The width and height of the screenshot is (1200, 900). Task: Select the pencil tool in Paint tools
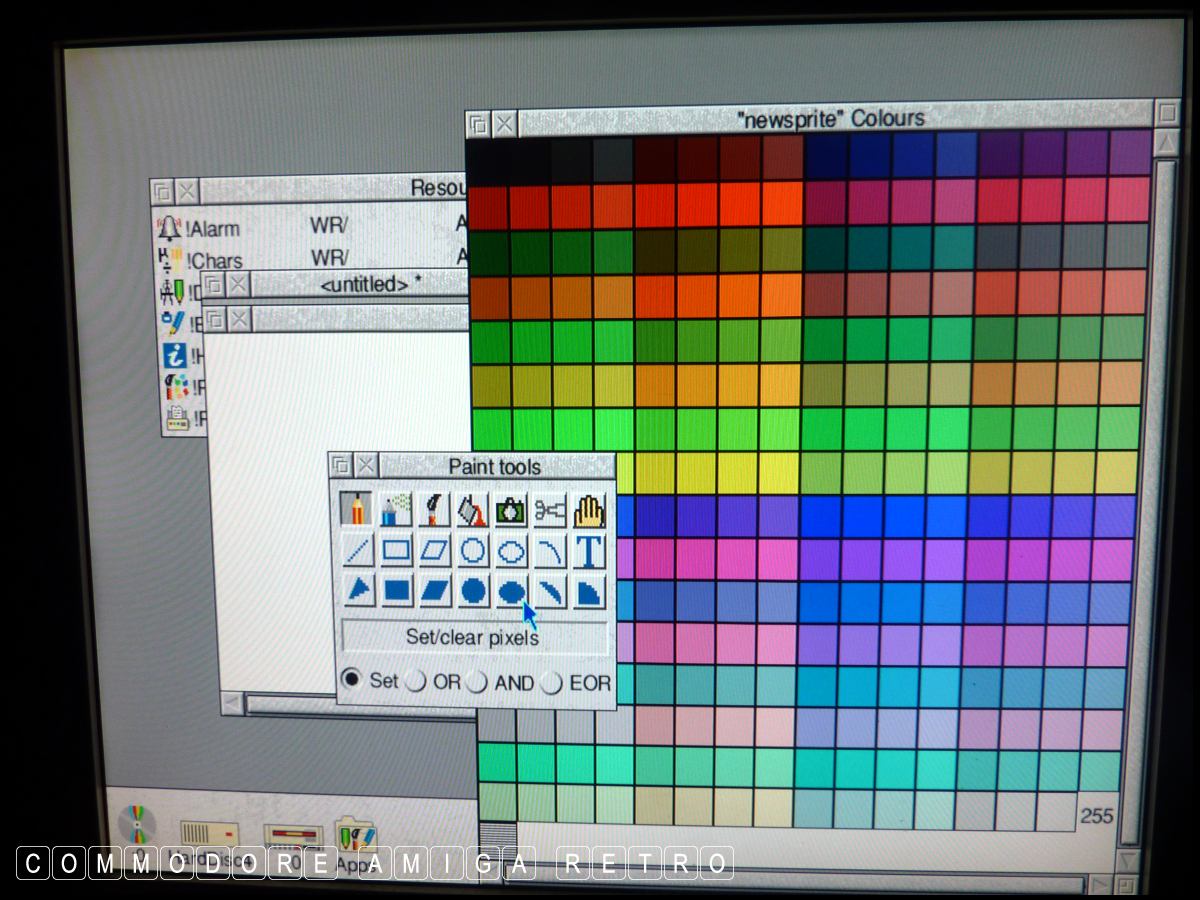[356, 510]
